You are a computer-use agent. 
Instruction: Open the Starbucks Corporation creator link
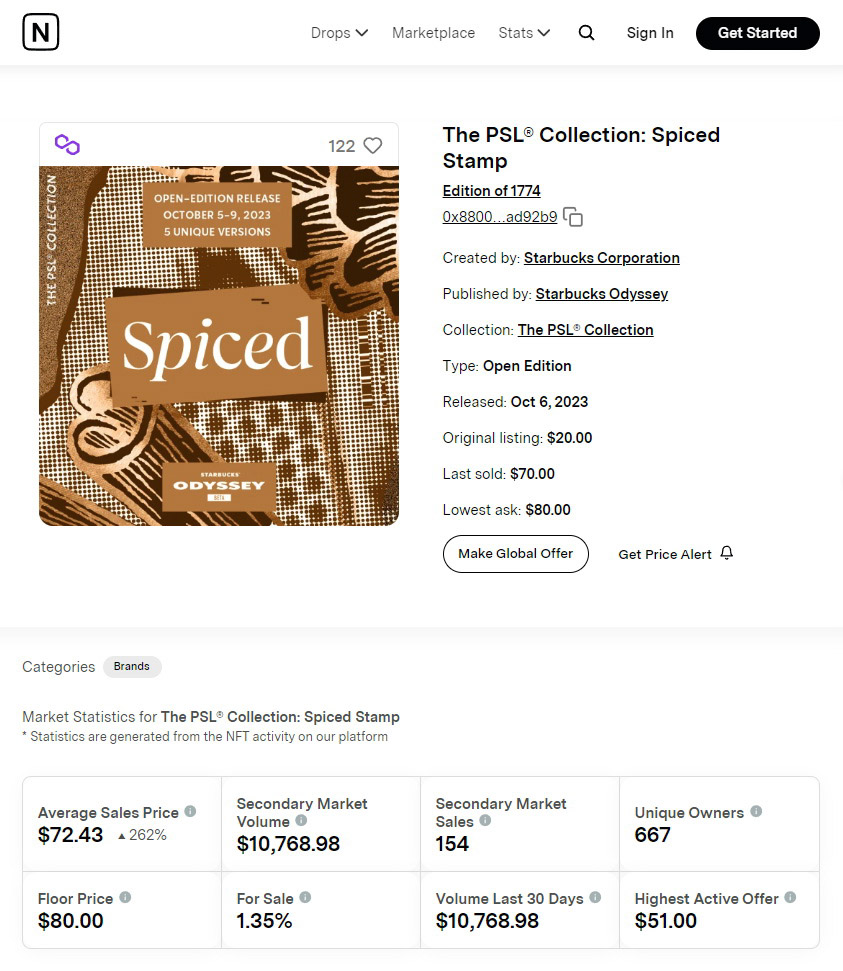[x=601, y=258]
